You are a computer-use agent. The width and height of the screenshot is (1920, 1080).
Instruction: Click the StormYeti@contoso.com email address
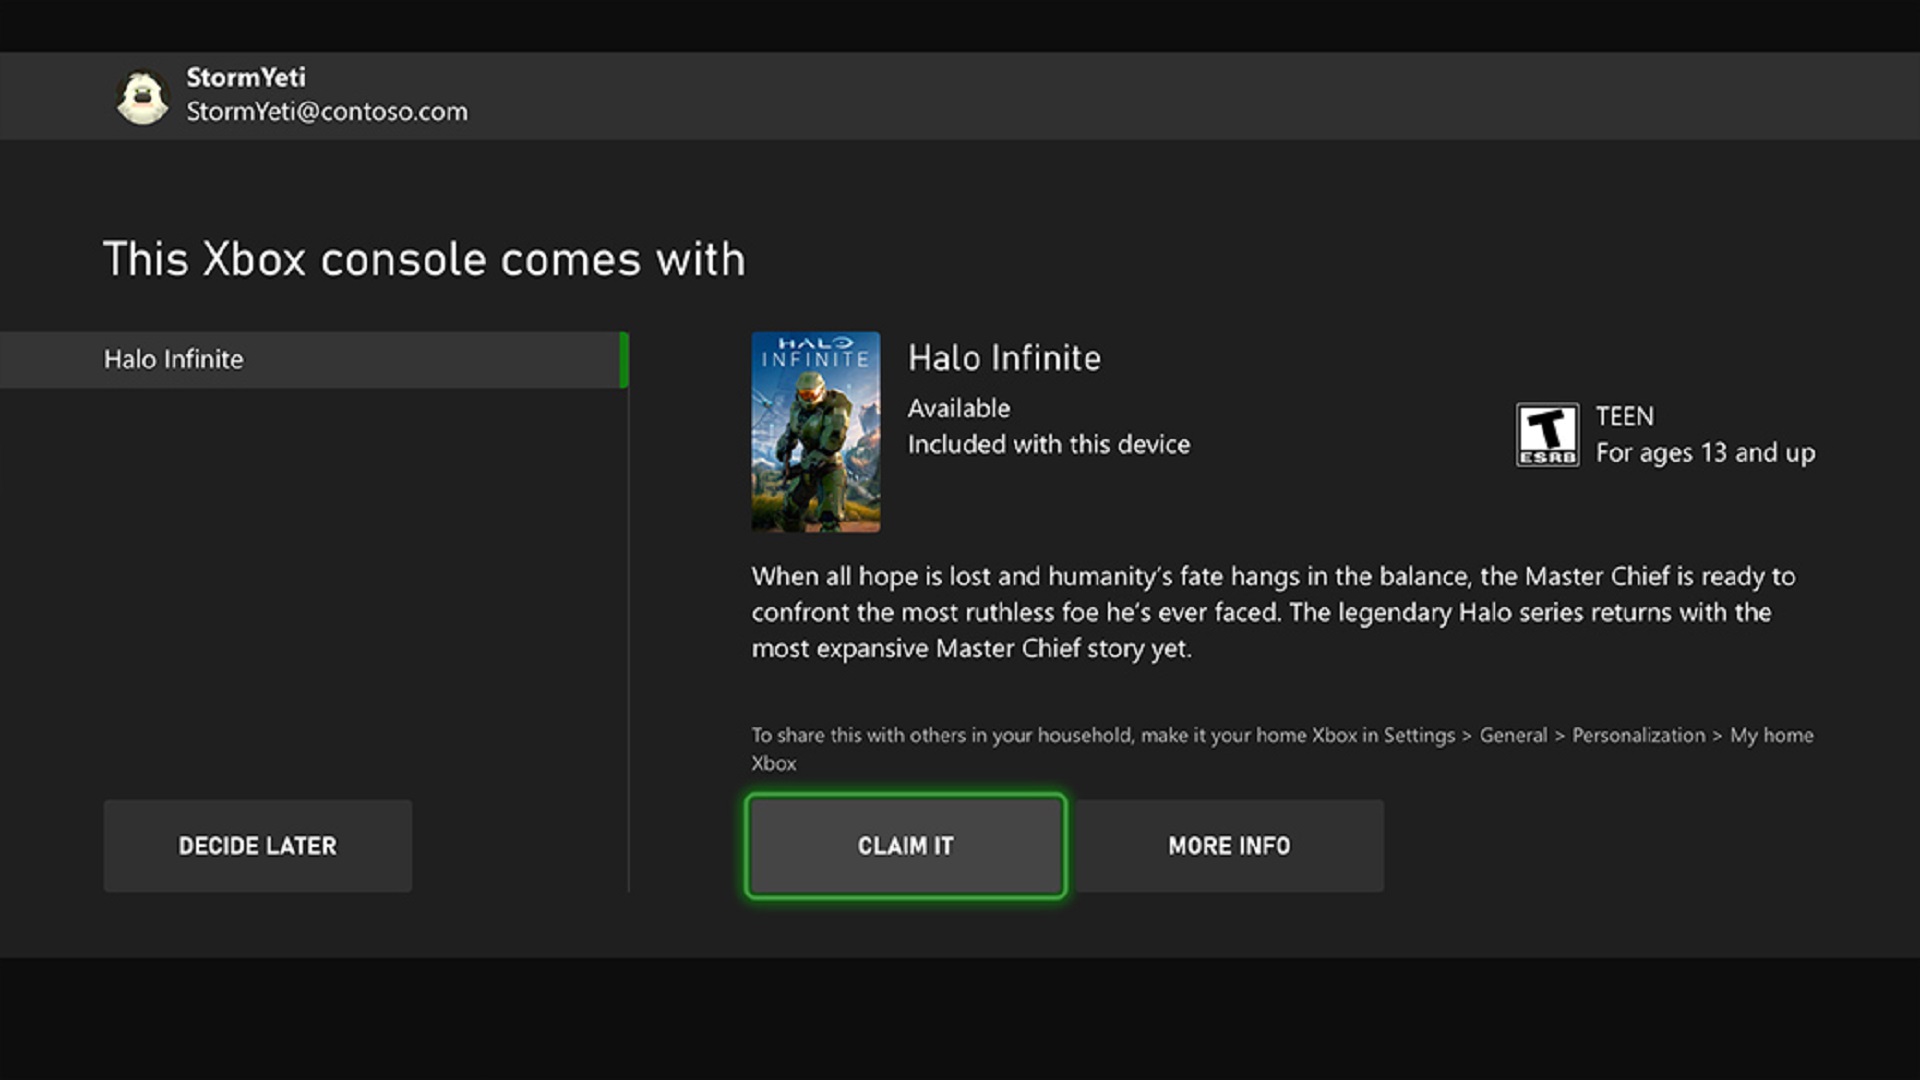pos(326,112)
